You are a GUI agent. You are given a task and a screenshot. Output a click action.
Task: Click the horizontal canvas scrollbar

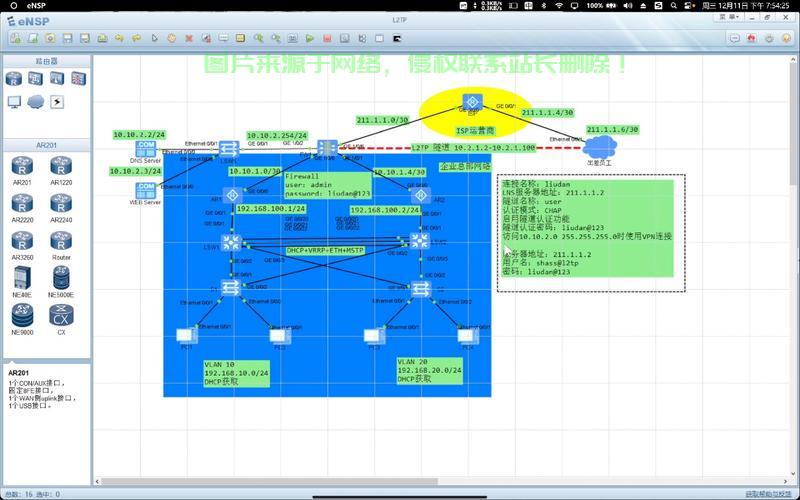(x=269, y=481)
